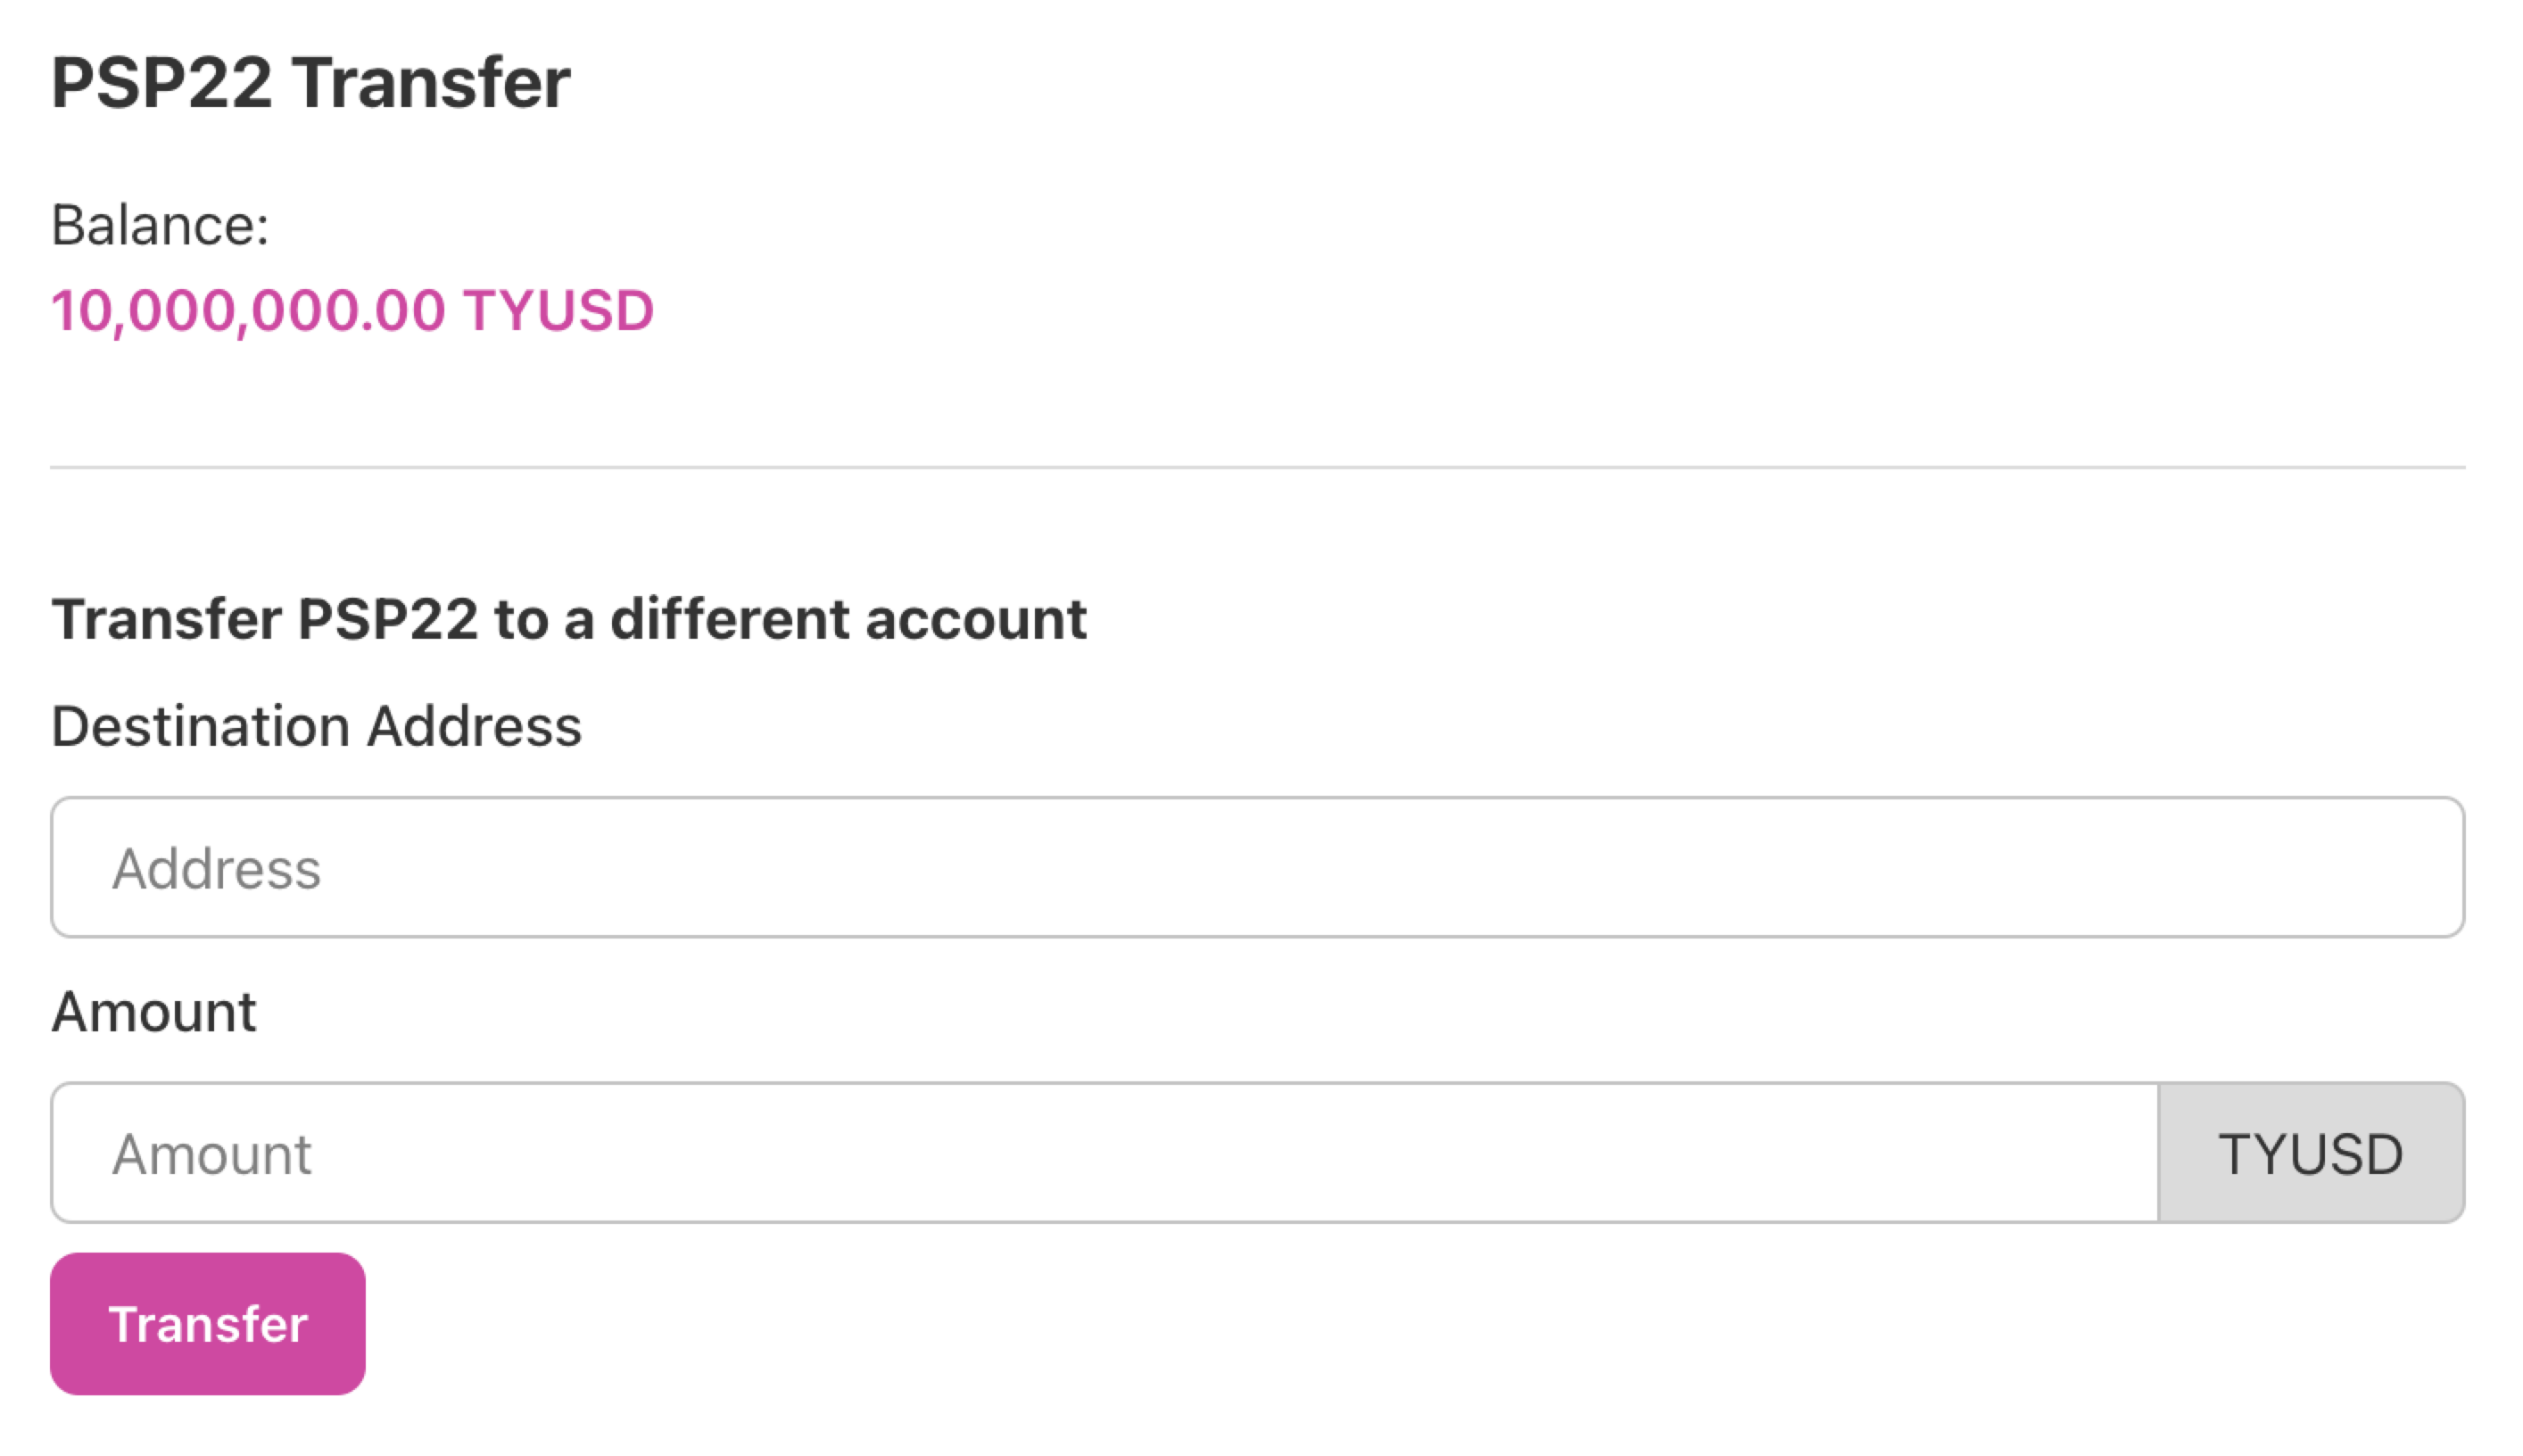Click the number 10,000,000.00 in the balance

248,310
